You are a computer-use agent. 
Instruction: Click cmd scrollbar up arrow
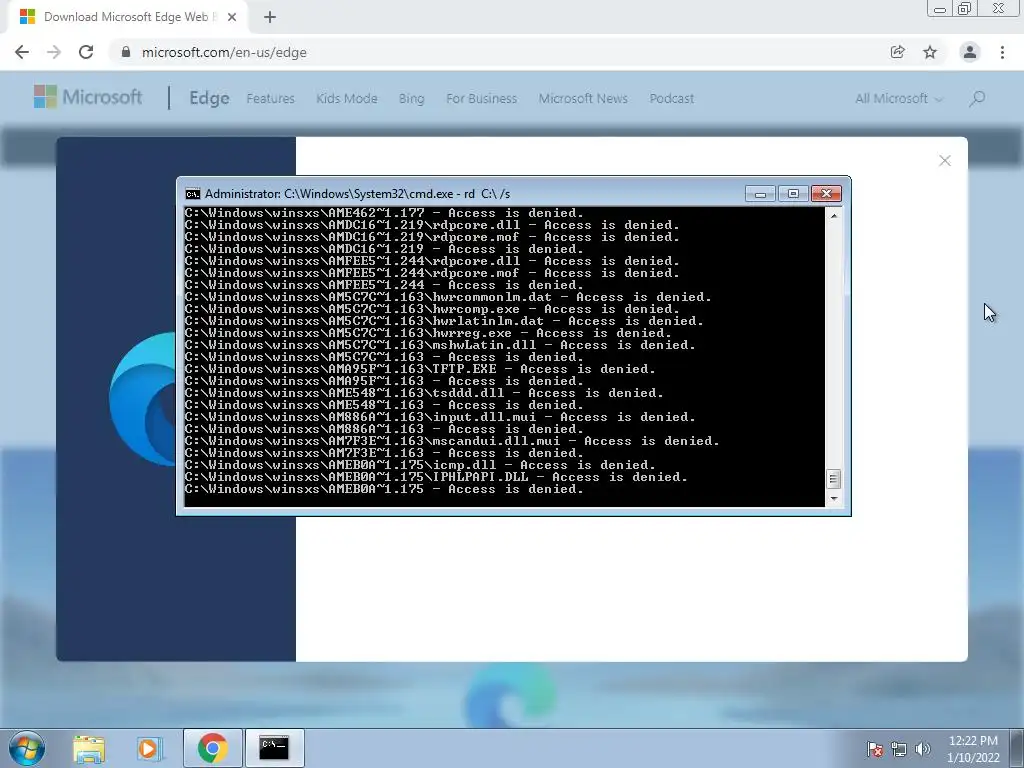click(x=834, y=215)
